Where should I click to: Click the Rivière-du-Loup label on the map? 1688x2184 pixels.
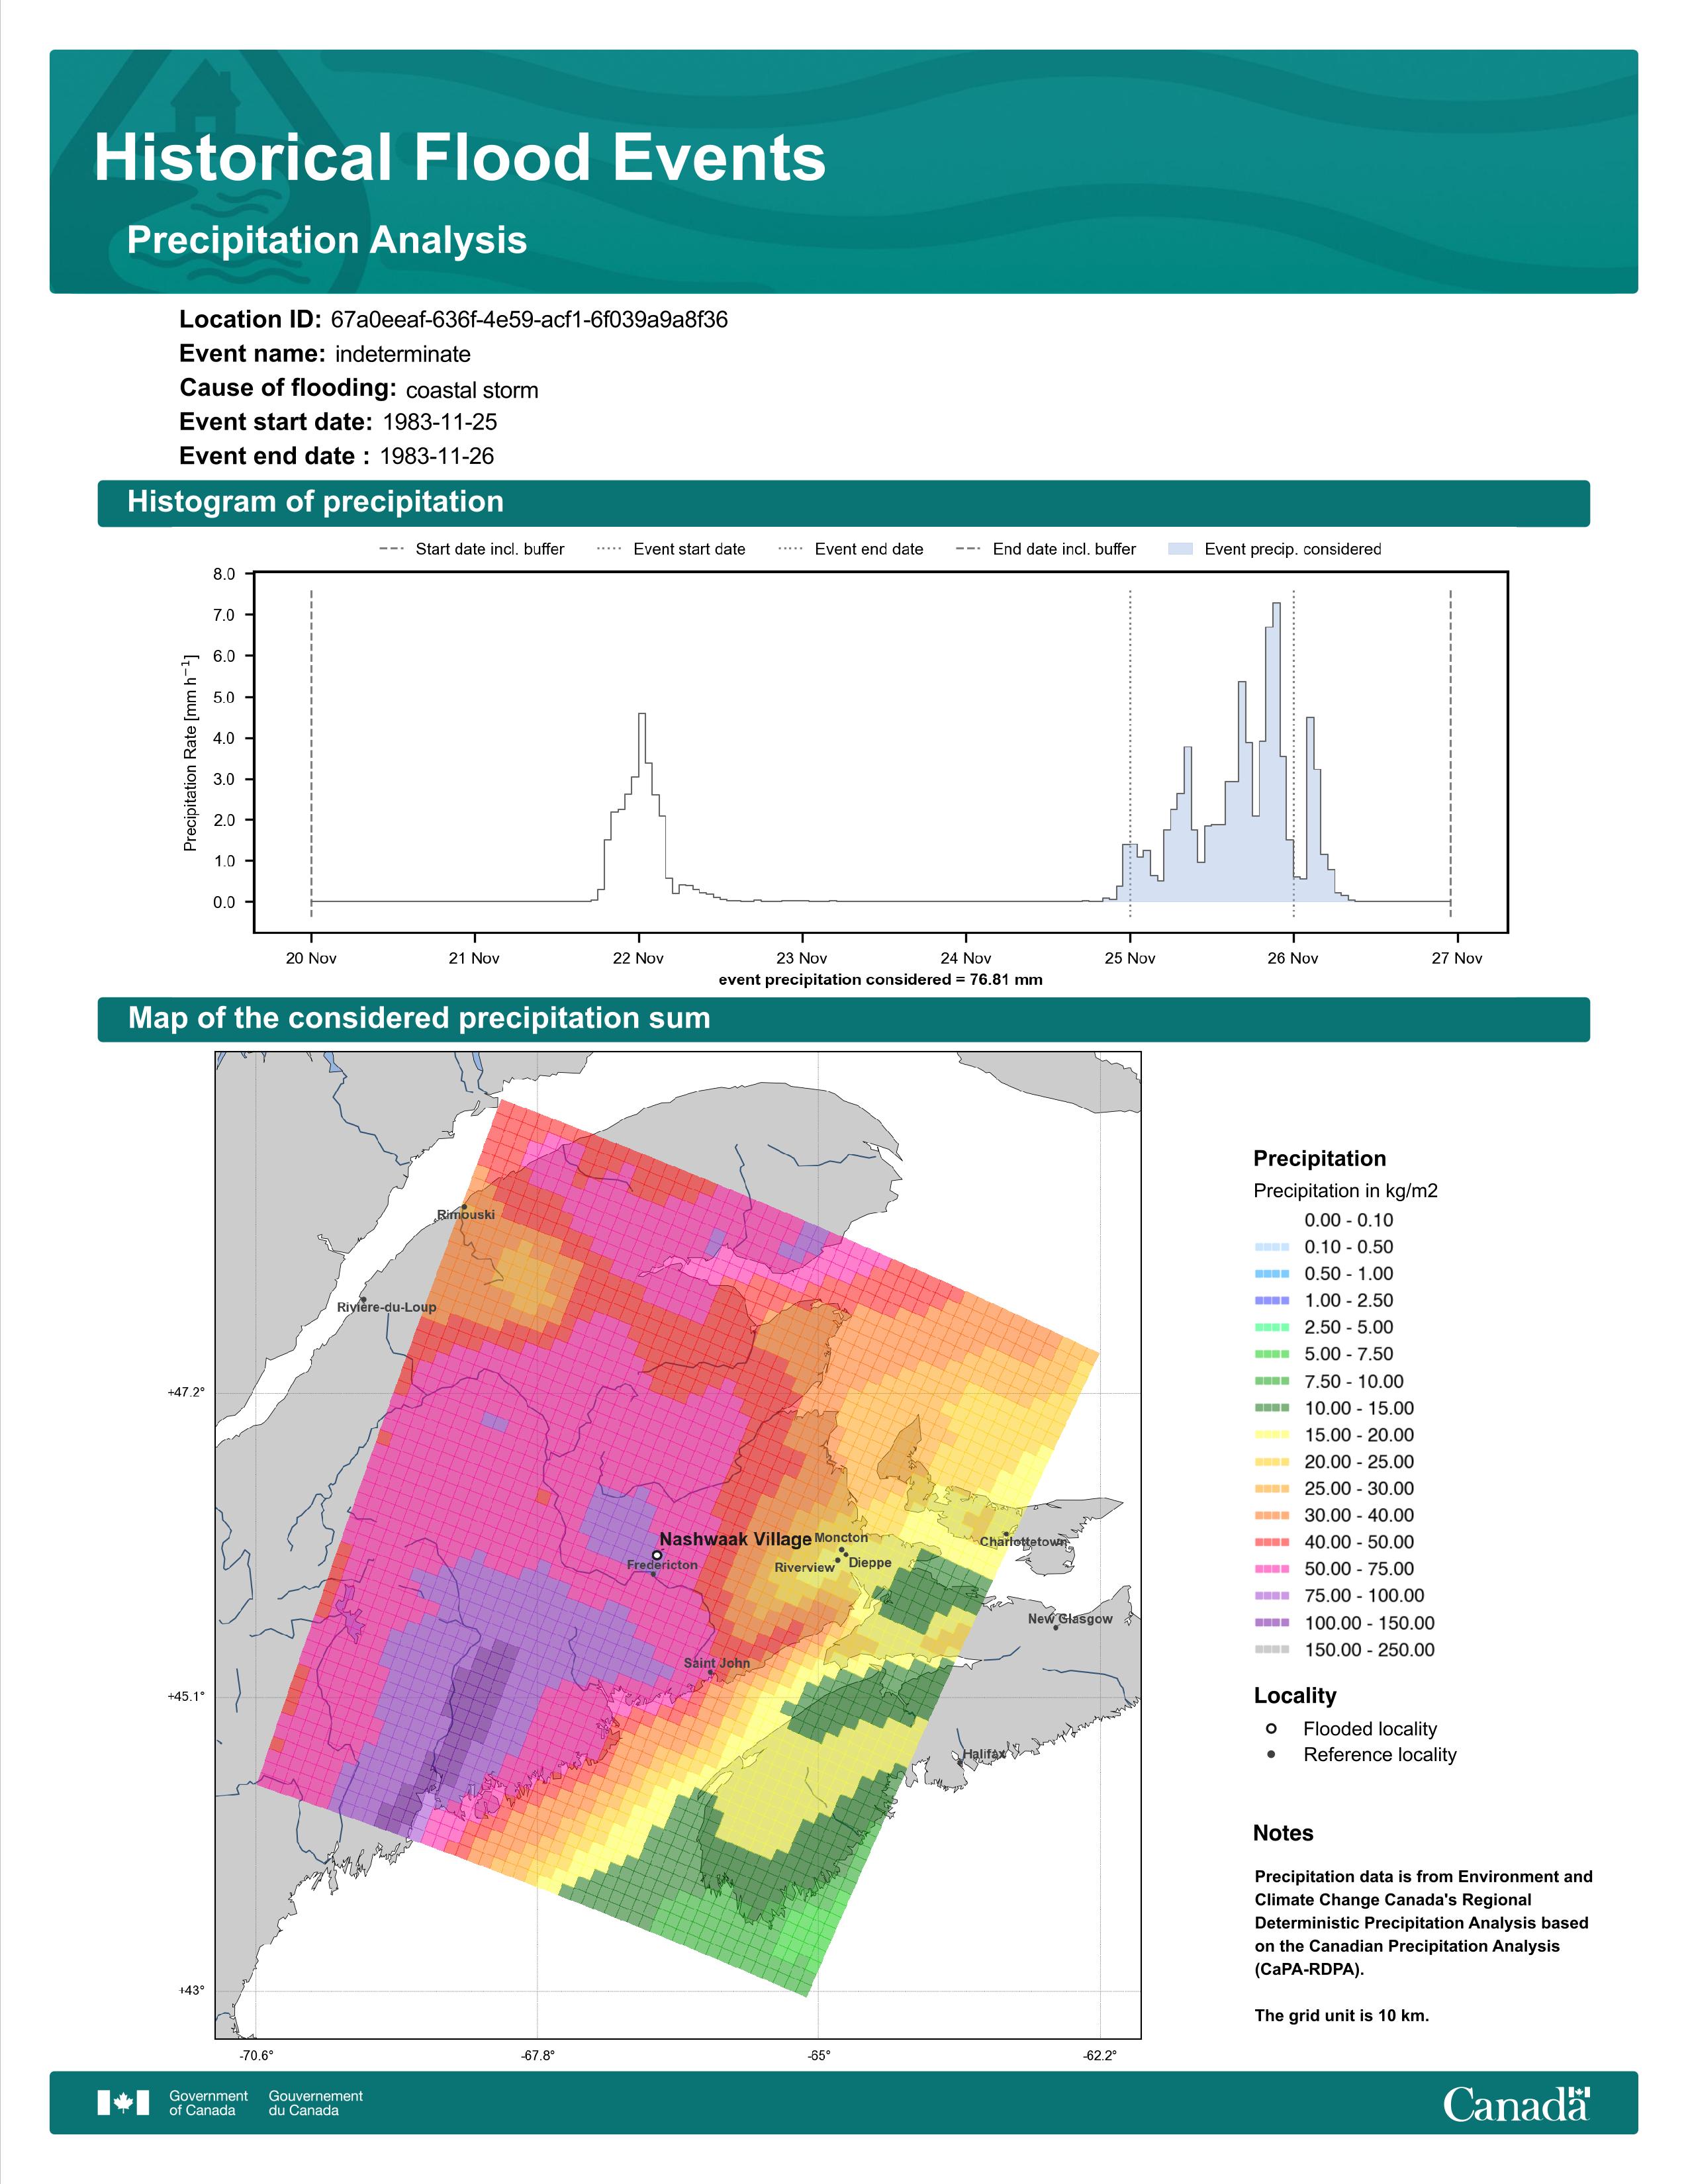tap(387, 1307)
